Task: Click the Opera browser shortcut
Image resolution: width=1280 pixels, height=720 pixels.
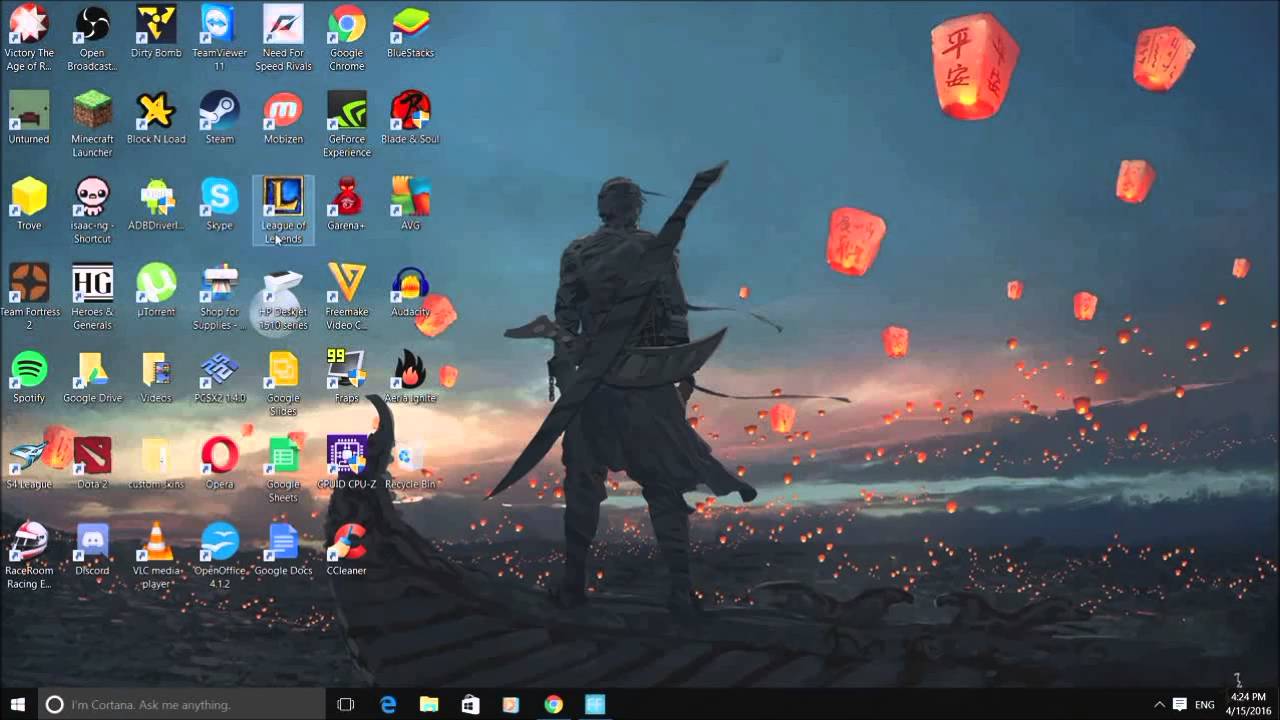Action: pos(219,463)
